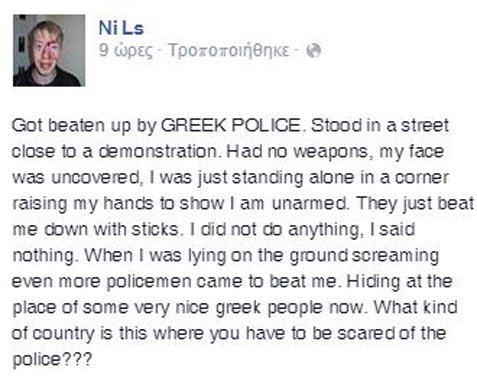
Task: Click the words "GREEK POLICE" in post
Action: point(231,125)
